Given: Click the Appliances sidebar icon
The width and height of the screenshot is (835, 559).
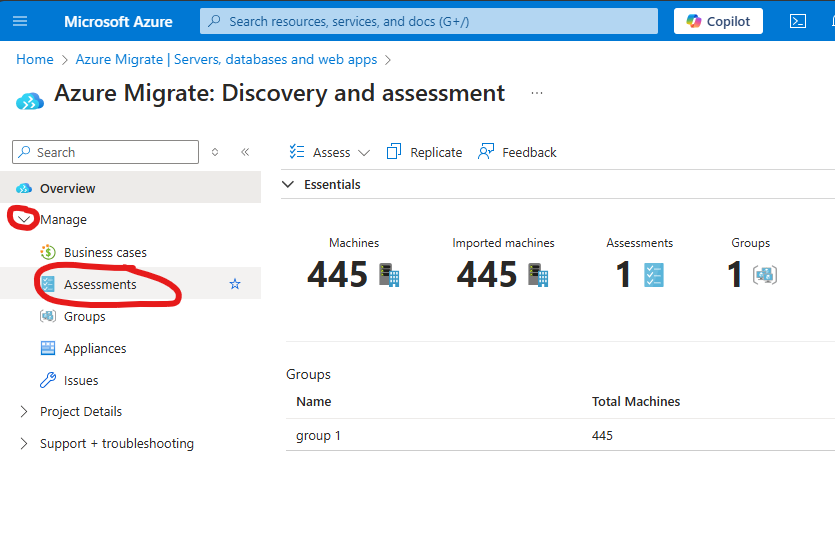Looking at the screenshot, I should click(48, 348).
